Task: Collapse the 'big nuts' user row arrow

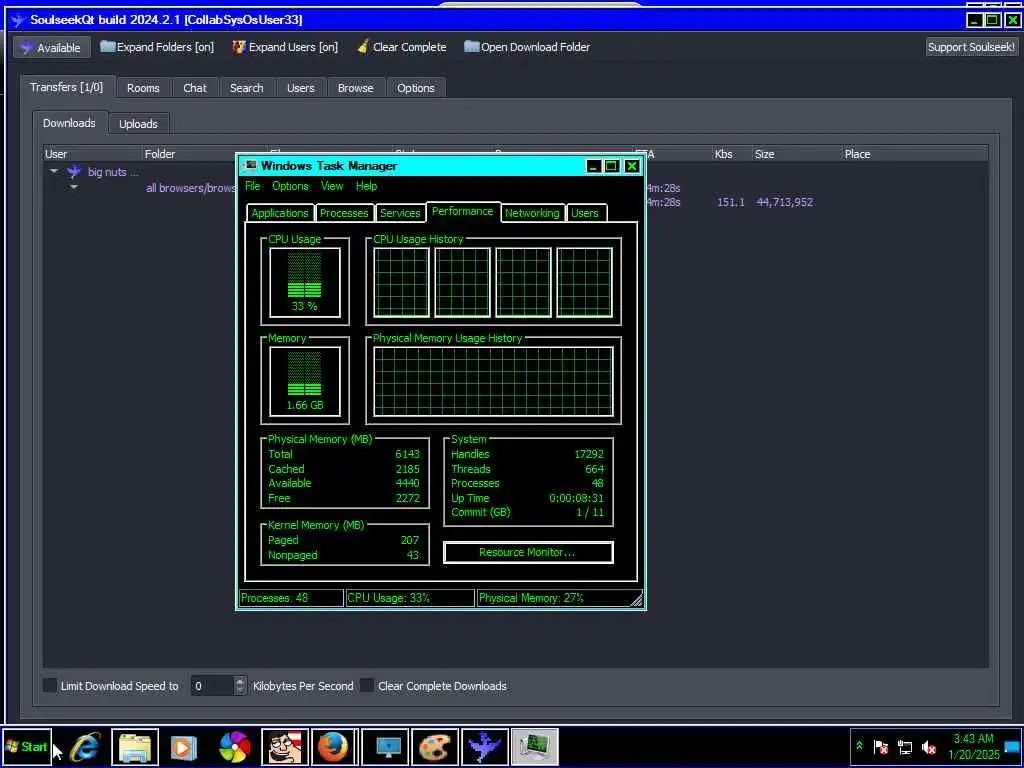Action: point(54,171)
